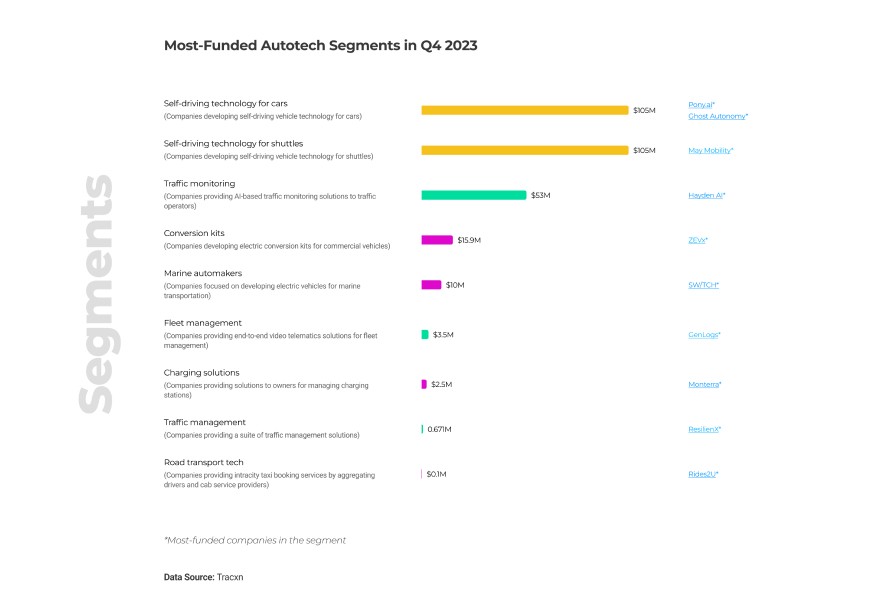The width and height of the screenshot is (880, 600).
Task: Follow the Hayden AI link
Action: coord(705,195)
